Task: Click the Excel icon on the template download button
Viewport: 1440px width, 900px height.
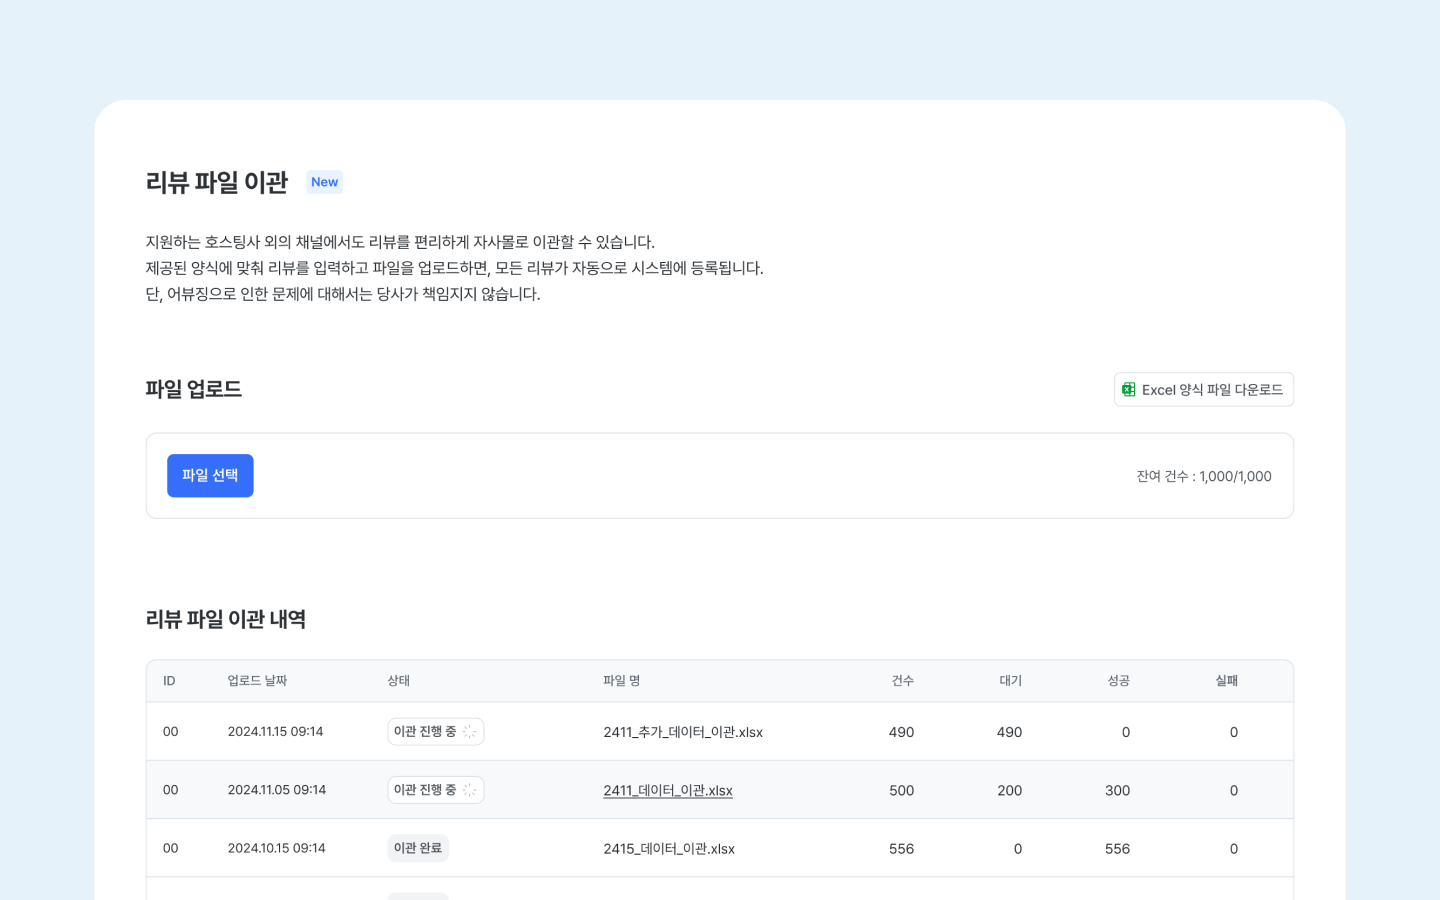Action: pyautogui.click(x=1130, y=389)
